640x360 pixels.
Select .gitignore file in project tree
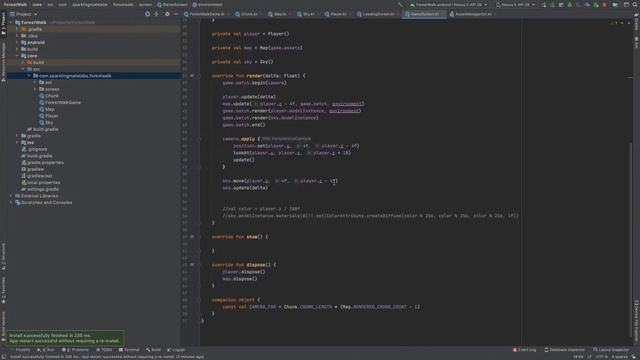pos(34,149)
